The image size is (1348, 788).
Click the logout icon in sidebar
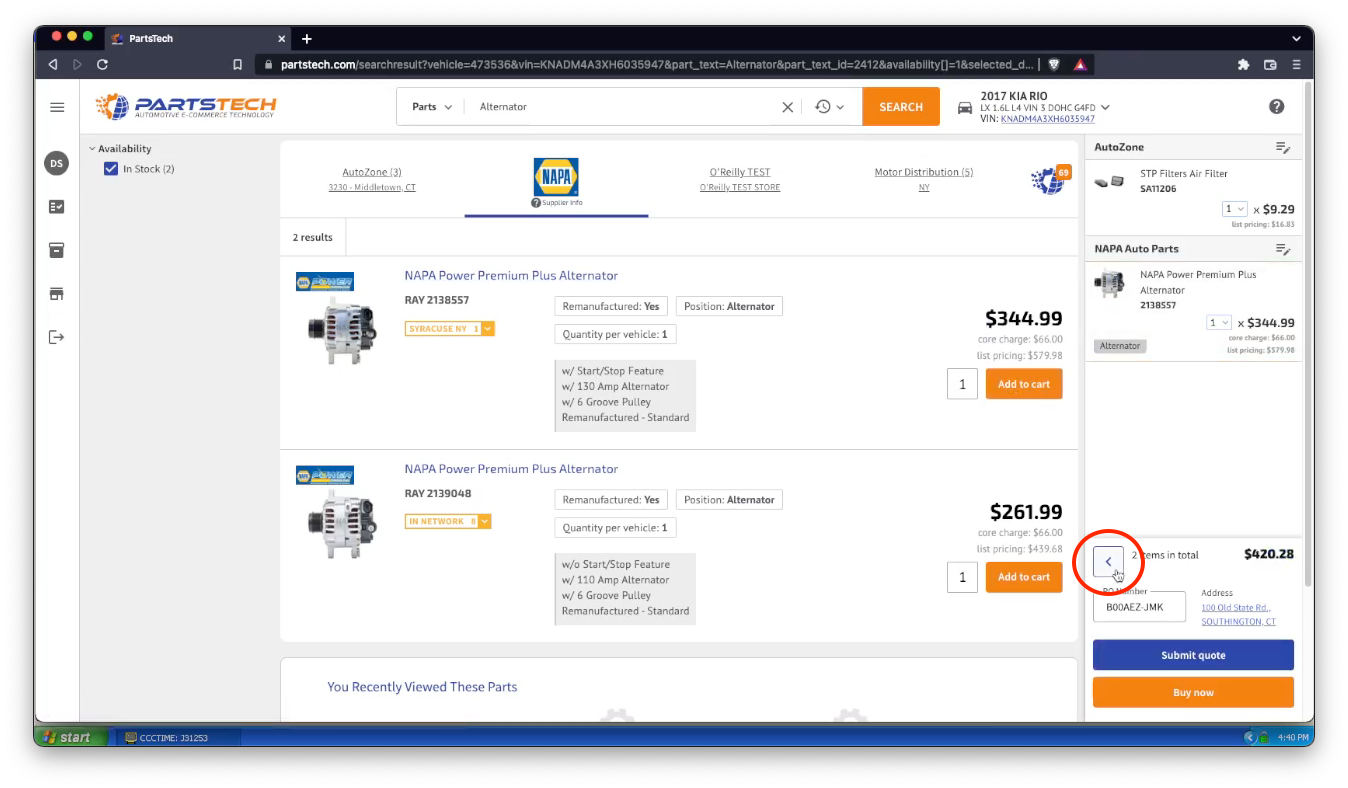[57, 337]
